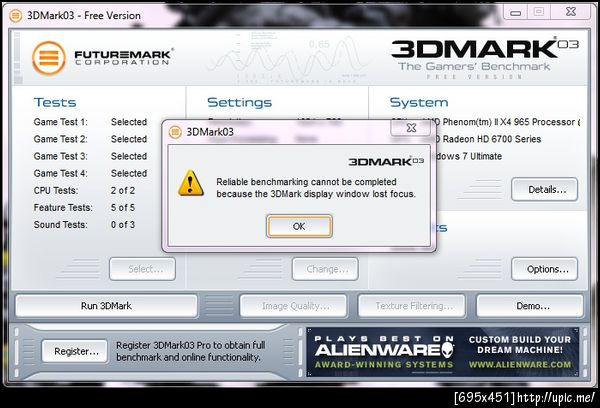Click the Game Test 4 label

point(60,173)
